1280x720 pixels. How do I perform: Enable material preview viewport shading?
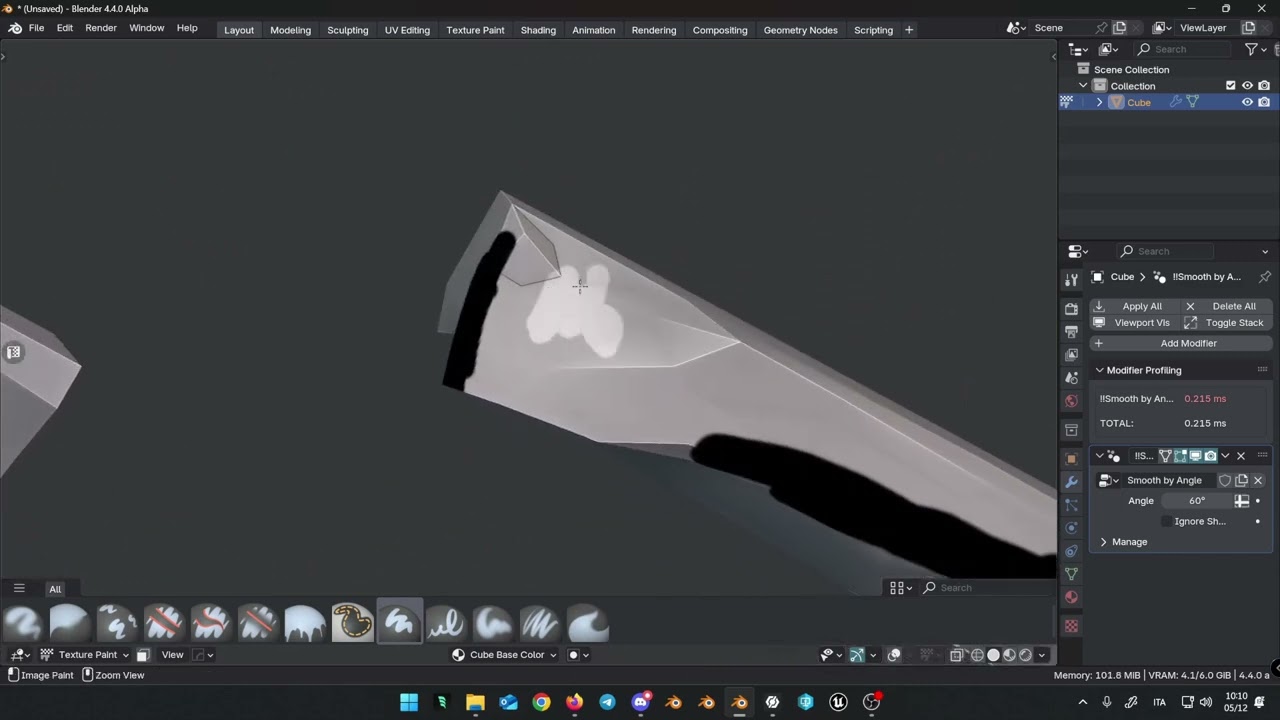point(1009,655)
